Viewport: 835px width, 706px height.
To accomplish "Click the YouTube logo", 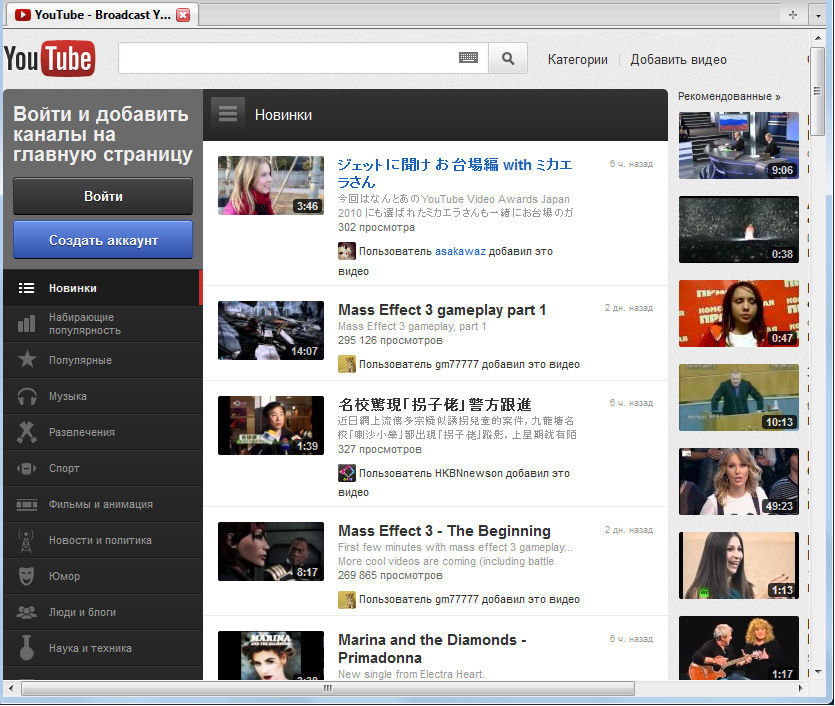I will click(x=49, y=59).
